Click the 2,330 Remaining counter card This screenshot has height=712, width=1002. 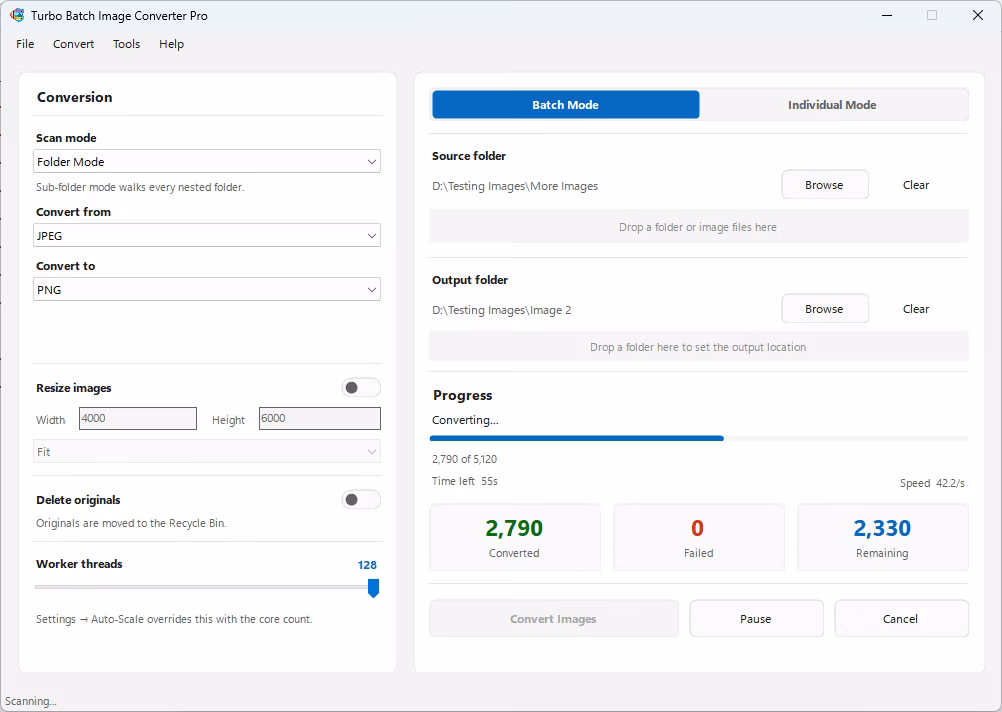pos(883,538)
